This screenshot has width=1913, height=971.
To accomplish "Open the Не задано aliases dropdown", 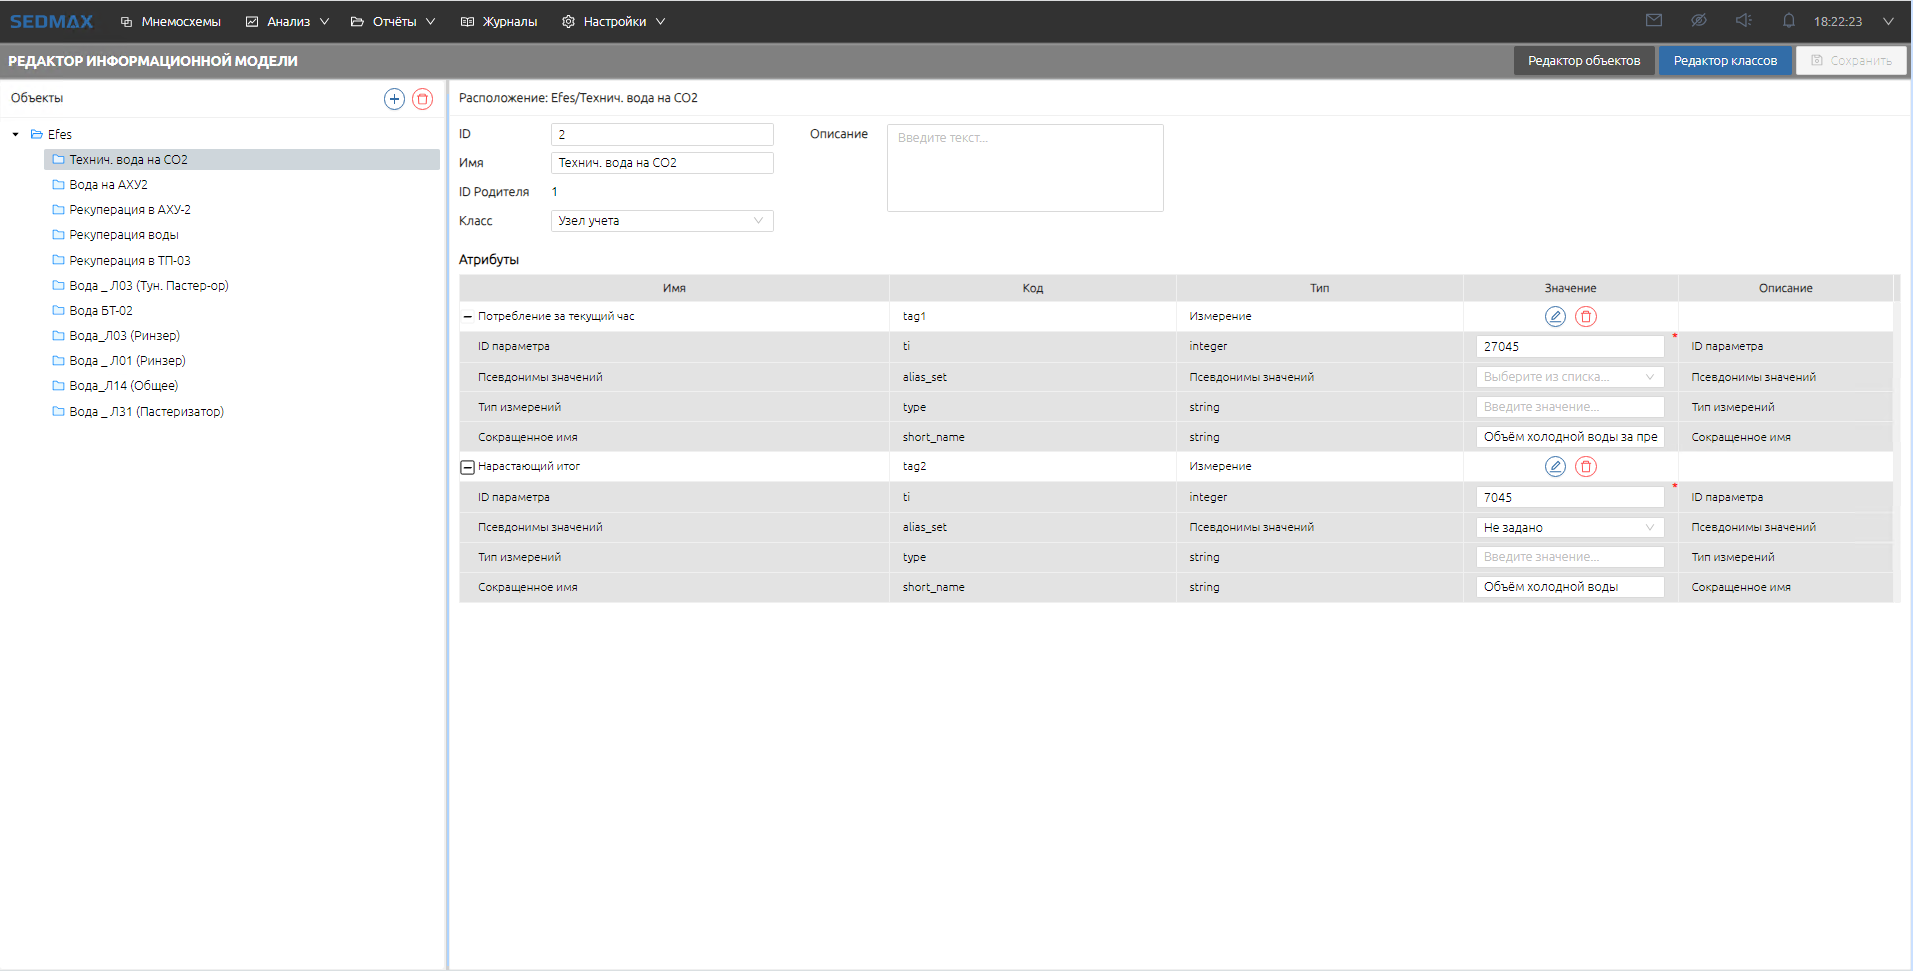I will tap(1569, 528).
